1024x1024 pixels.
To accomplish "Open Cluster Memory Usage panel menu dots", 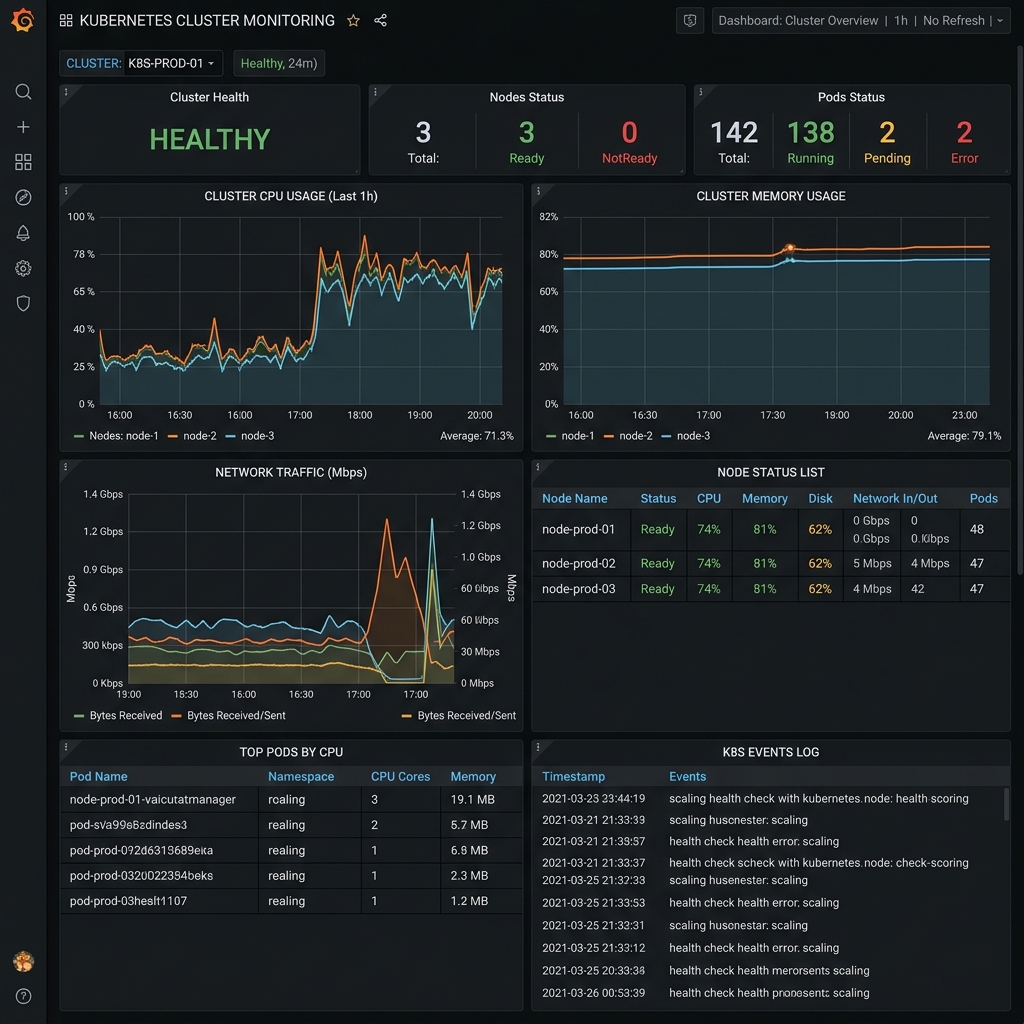I will point(538,191).
